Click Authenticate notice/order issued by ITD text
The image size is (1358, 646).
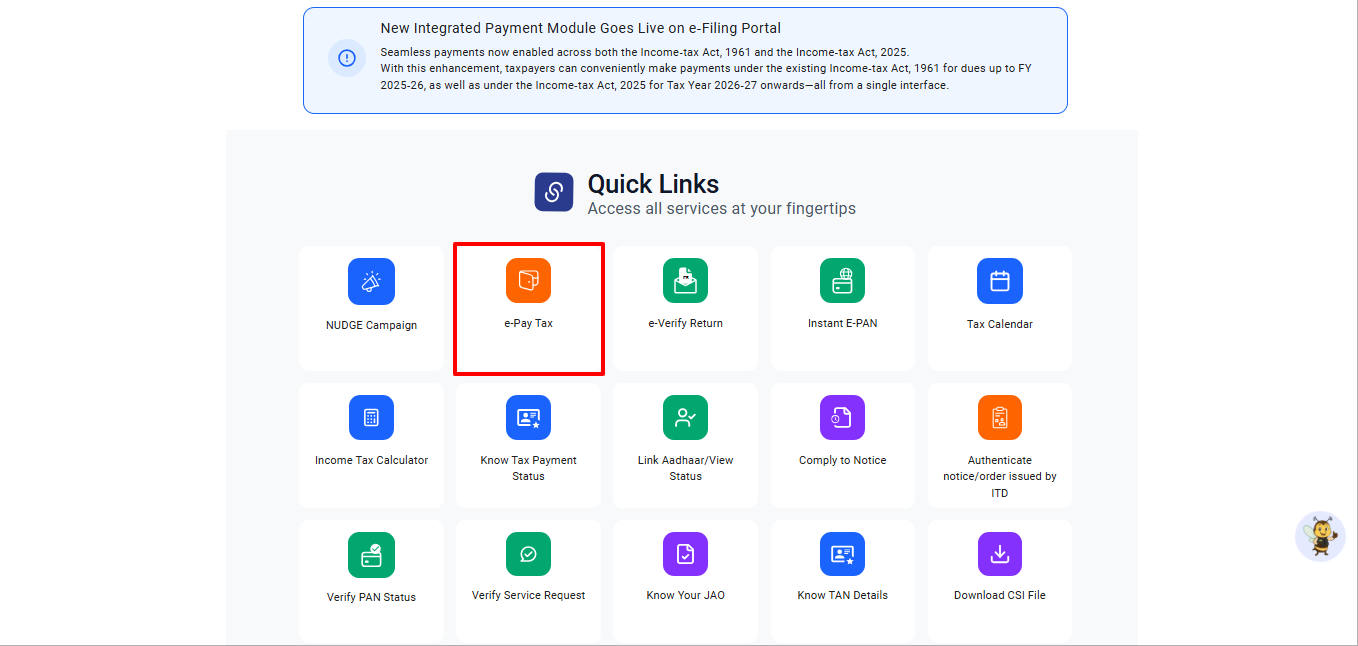pyautogui.click(x=999, y=477)
